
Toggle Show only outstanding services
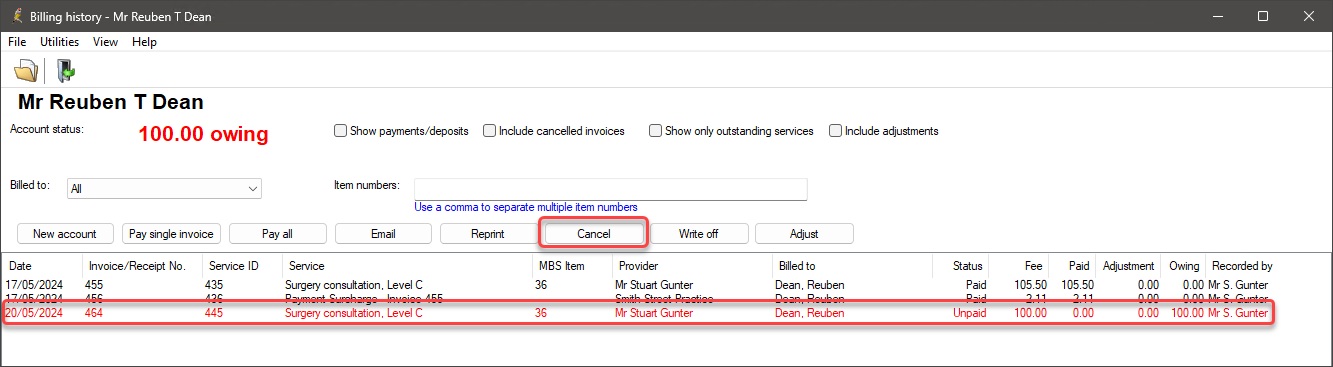tap(656, 131)
